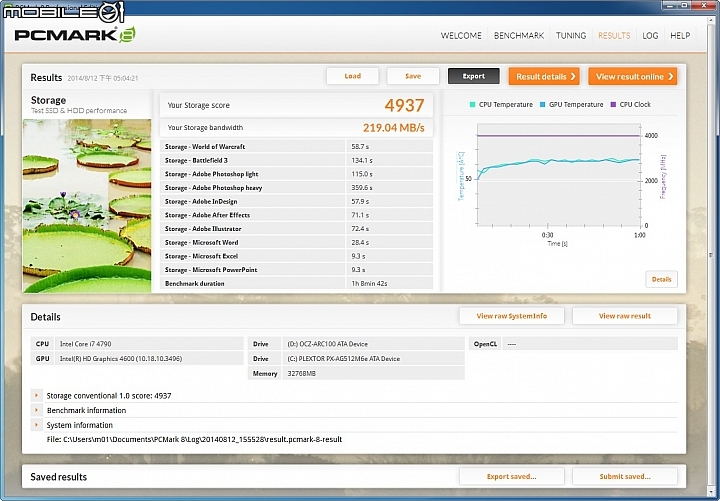Click the water lily Storage test thumbnail

pos(87,206)
